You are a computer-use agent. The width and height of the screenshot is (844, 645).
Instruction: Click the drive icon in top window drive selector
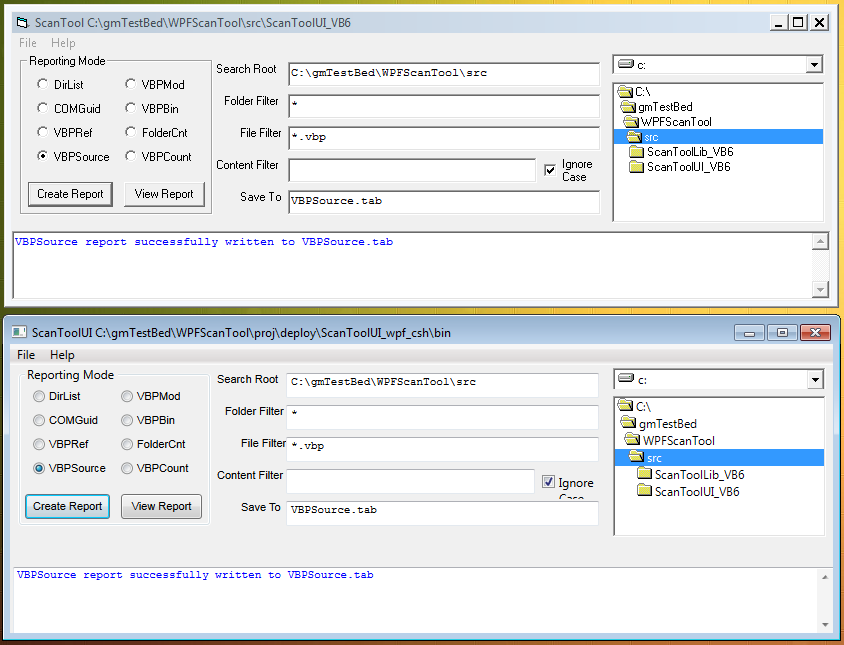coord(626,64)
